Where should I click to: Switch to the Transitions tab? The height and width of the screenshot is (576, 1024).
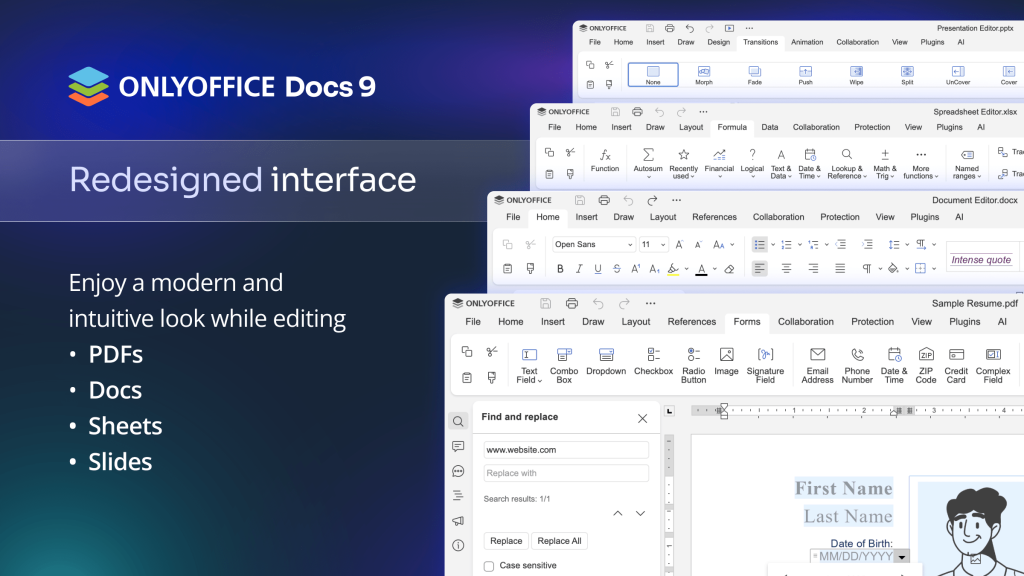click(x=760, y=42)
